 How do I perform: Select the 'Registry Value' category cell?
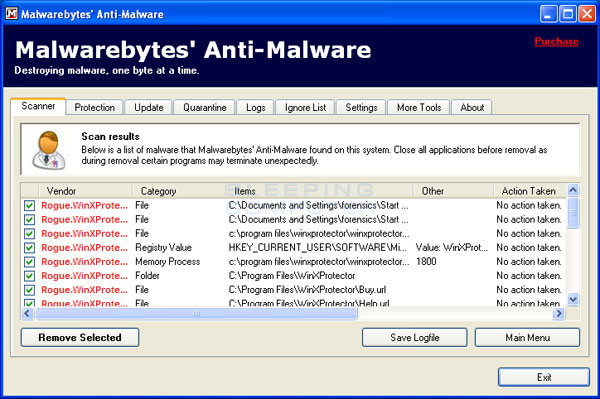[163, 248]
